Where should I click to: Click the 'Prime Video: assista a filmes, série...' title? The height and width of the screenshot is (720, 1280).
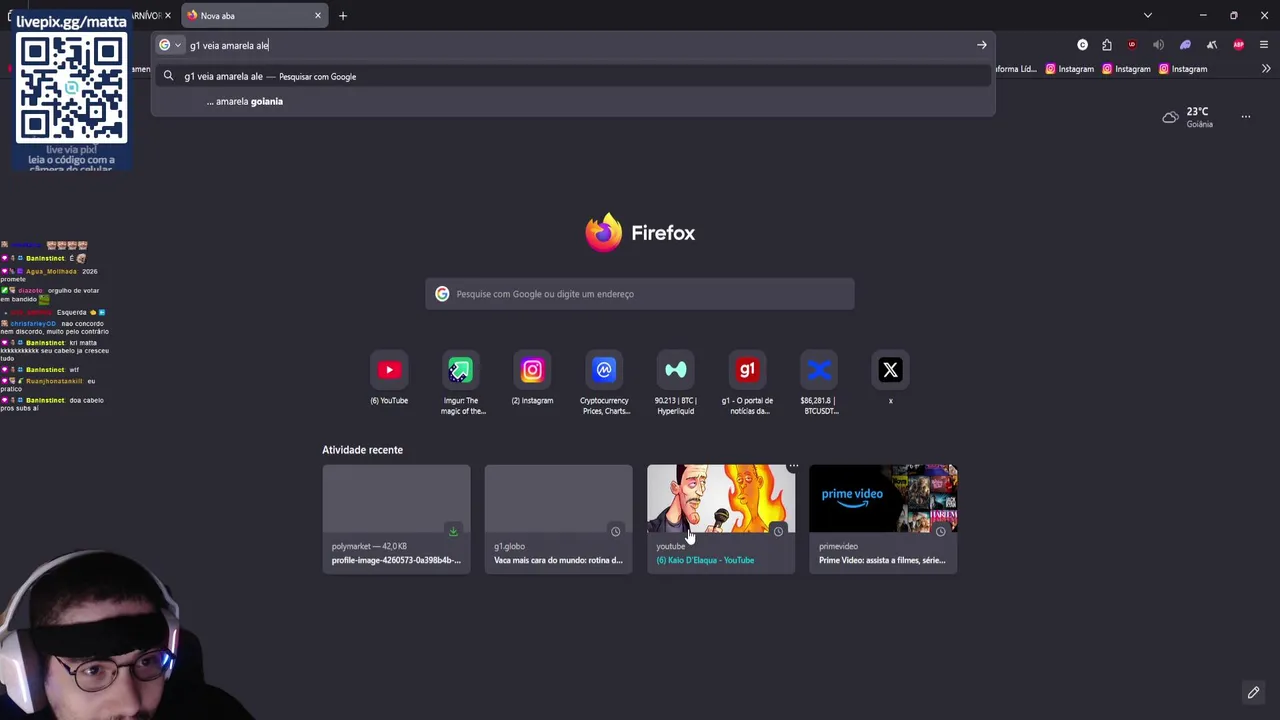pyautogui.click(x=882, y=560)
